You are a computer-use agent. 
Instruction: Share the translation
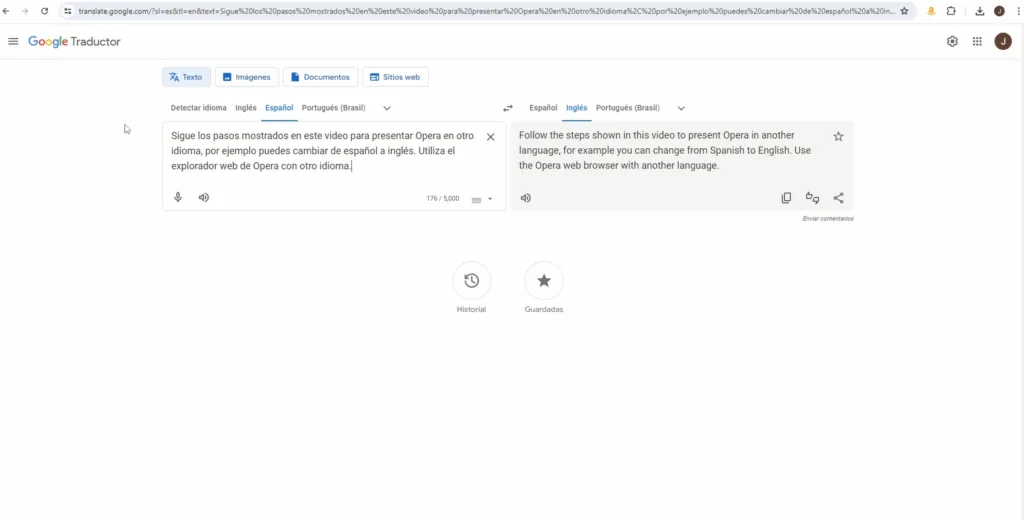click(839, 198)
